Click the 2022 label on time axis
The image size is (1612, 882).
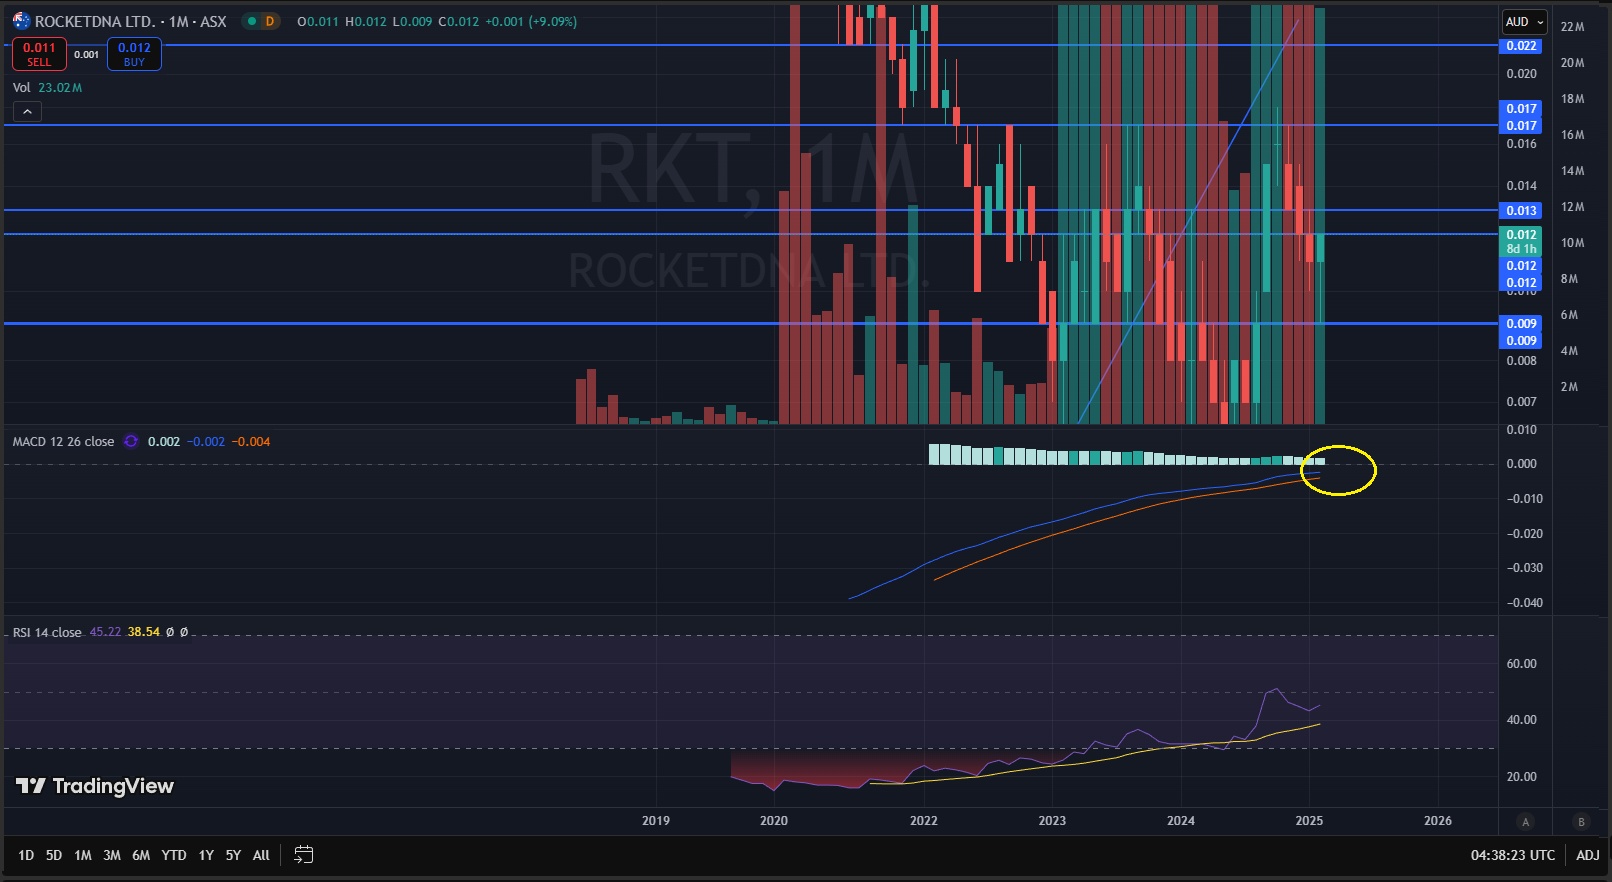(x=924, y=821)
